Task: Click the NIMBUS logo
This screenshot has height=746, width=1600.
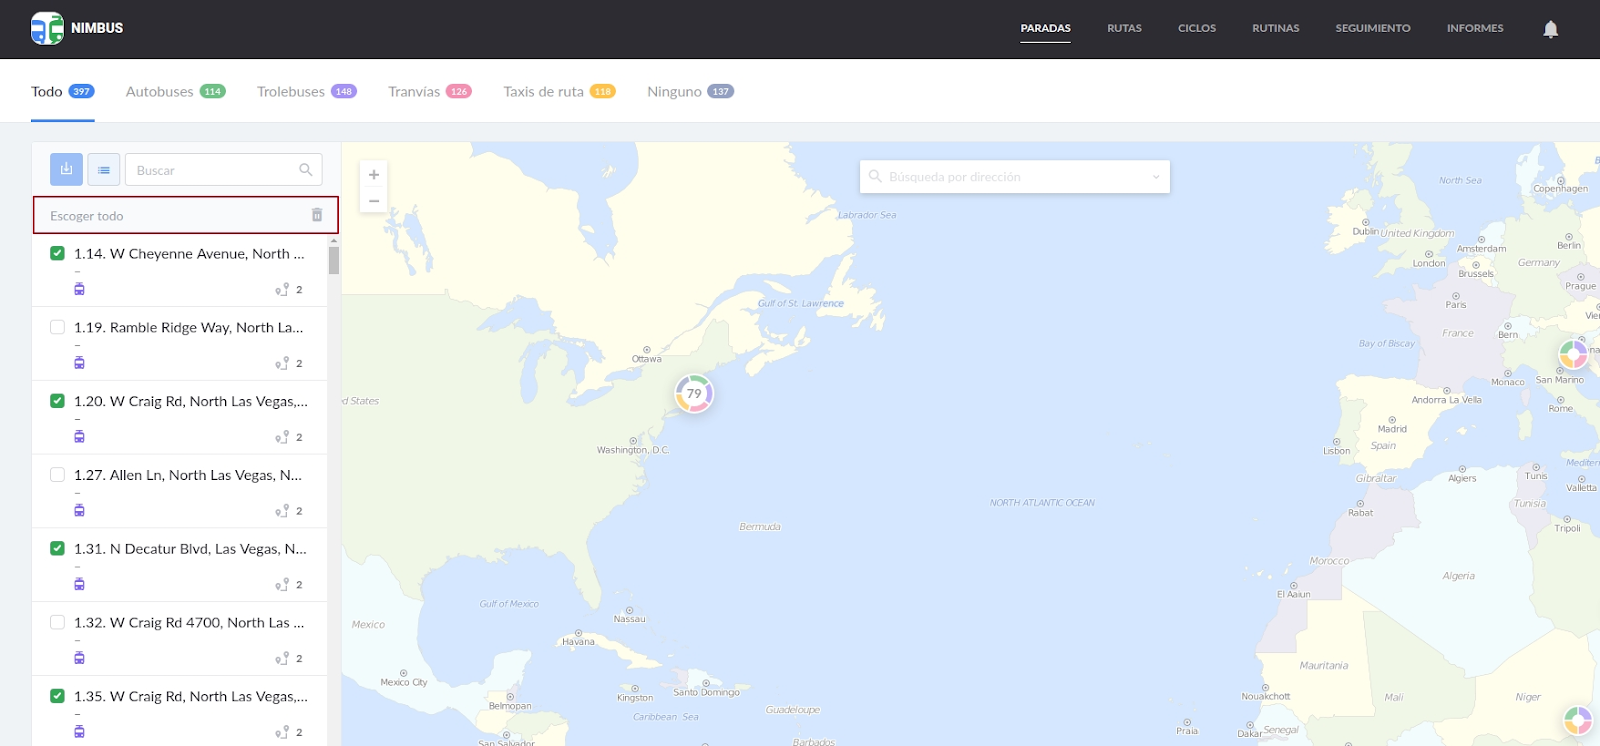Action: (x=77, y=28)
